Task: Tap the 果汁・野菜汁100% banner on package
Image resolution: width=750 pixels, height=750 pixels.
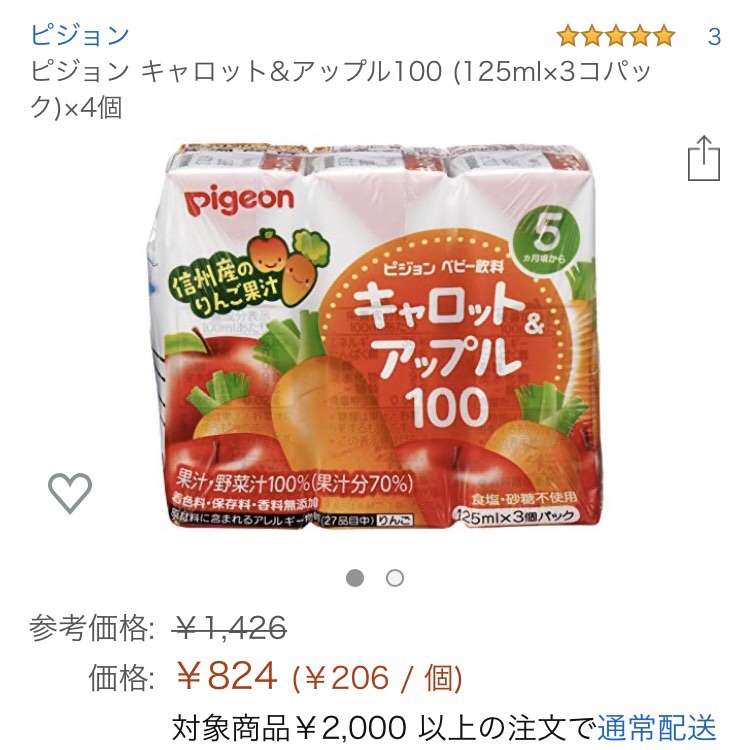Action: [x=294, y=485]
